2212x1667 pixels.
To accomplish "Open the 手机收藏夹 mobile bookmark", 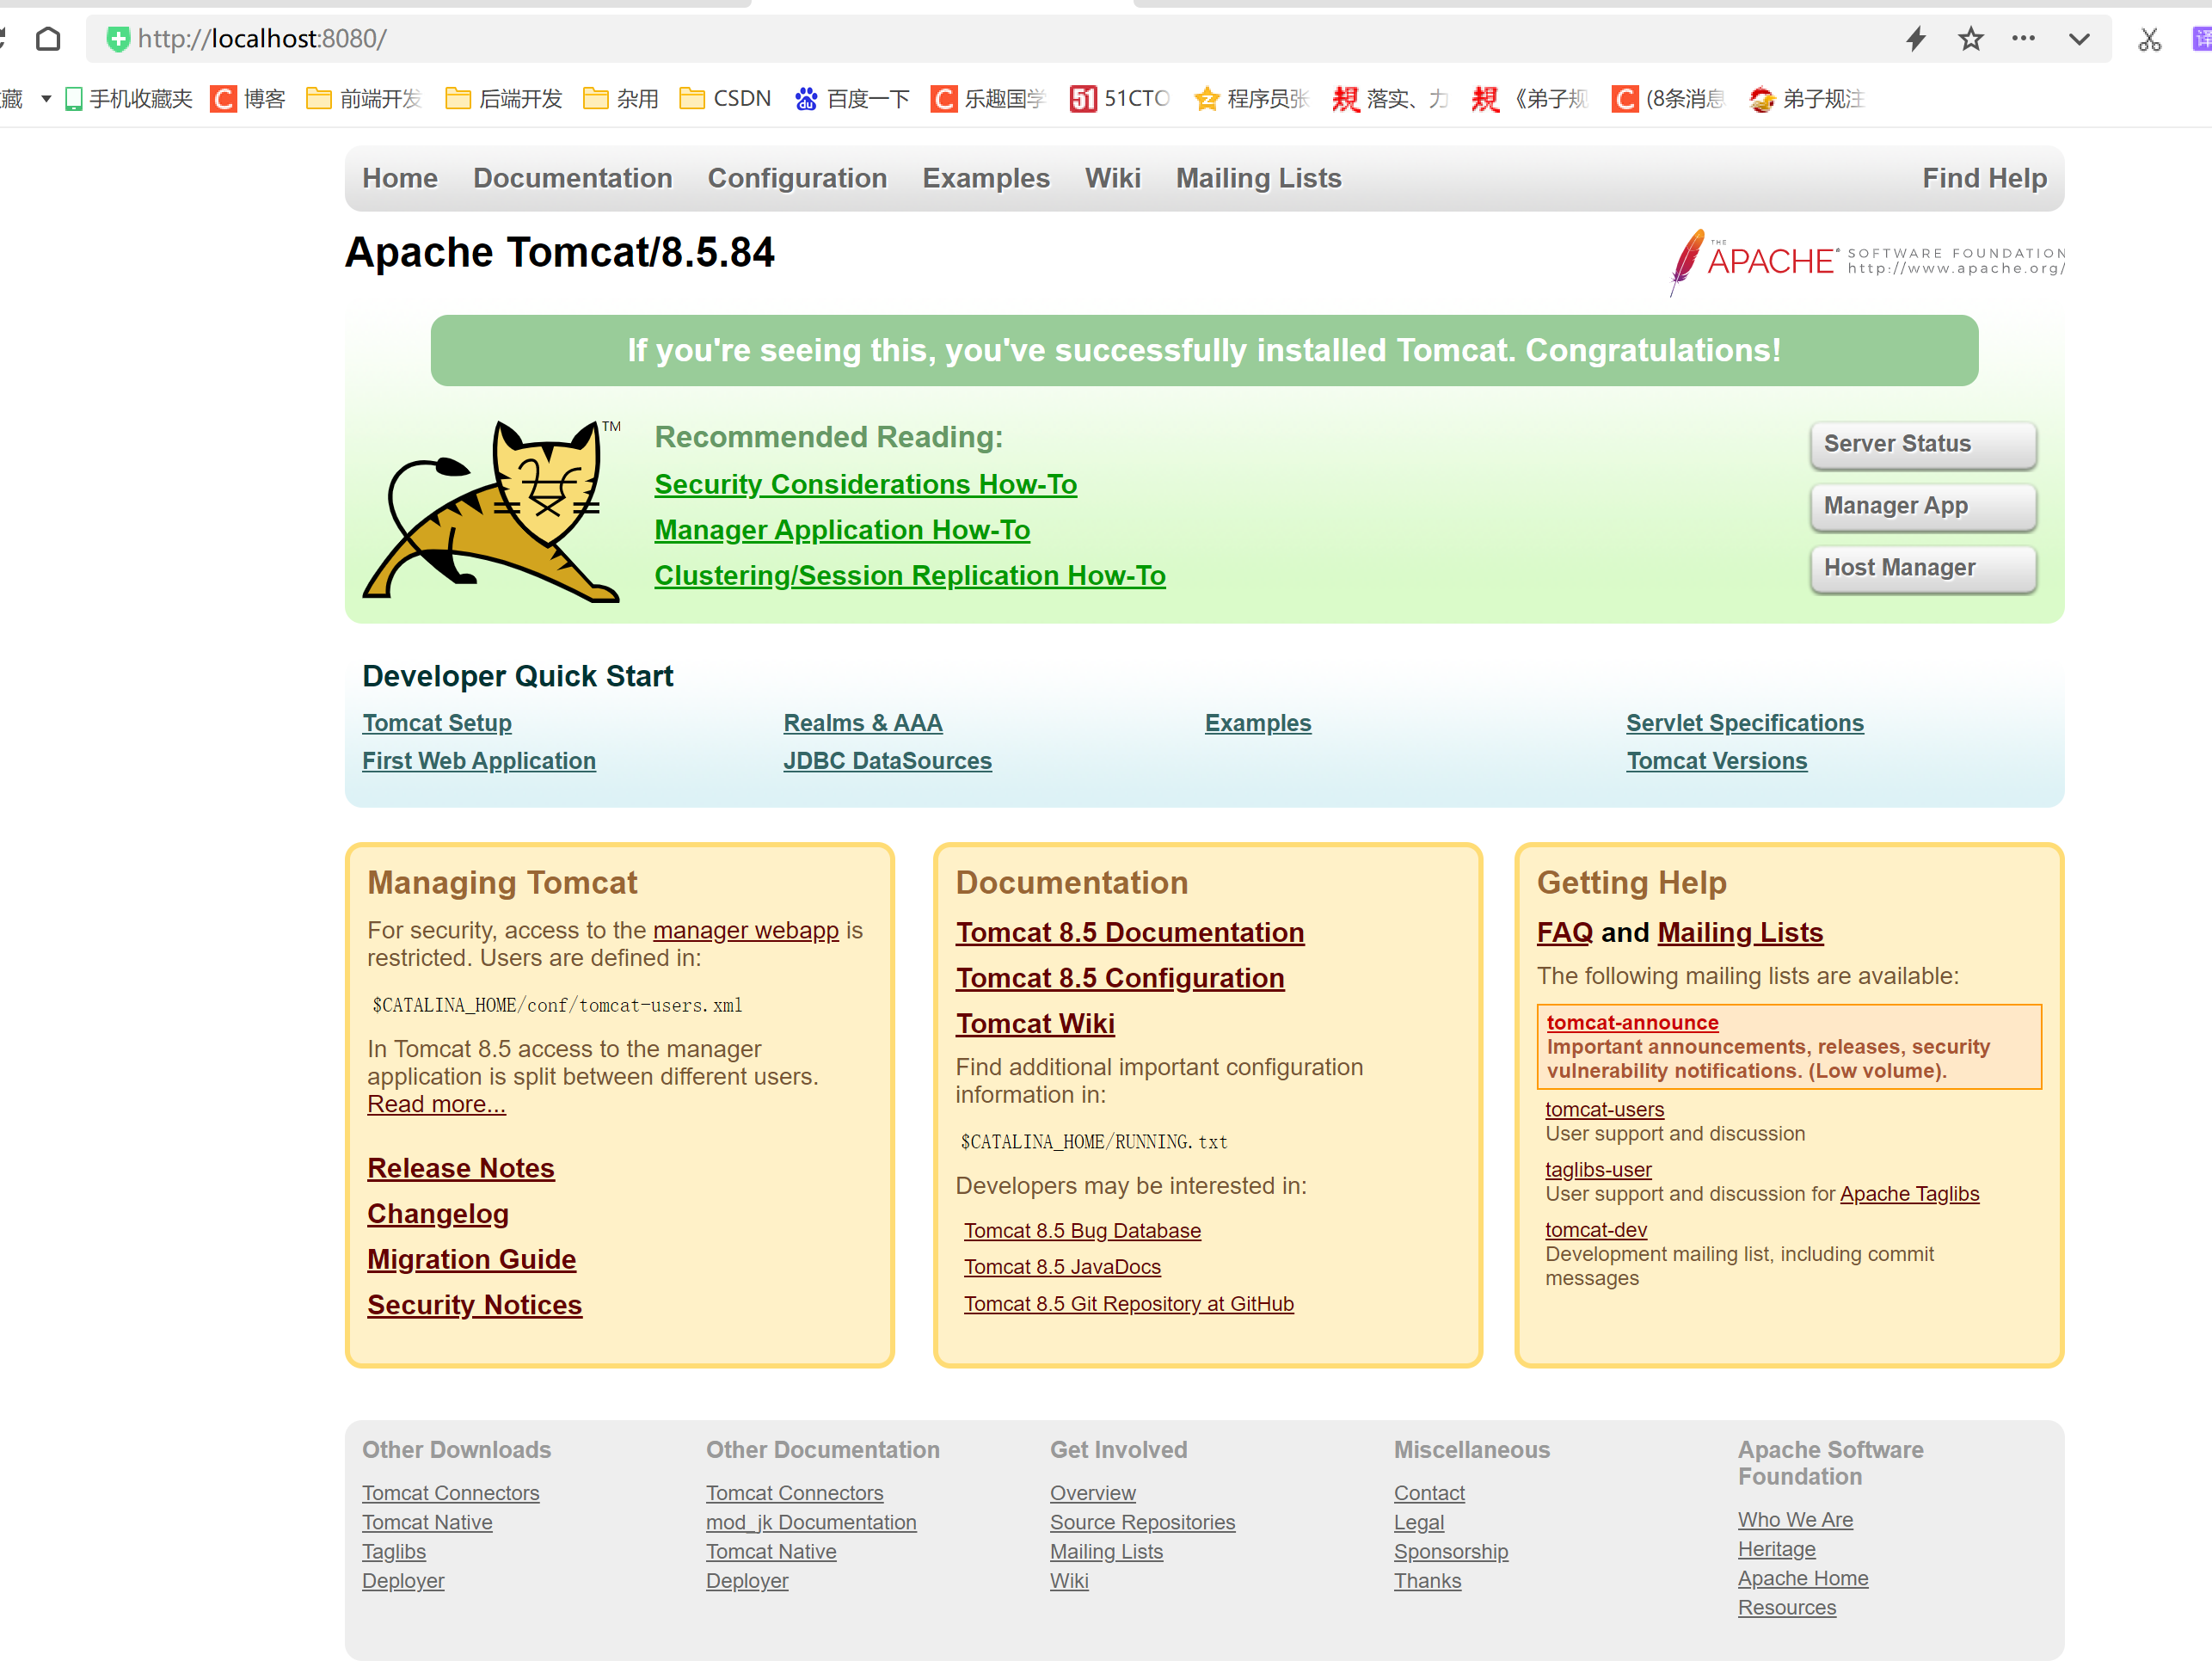I will [129, 98].
